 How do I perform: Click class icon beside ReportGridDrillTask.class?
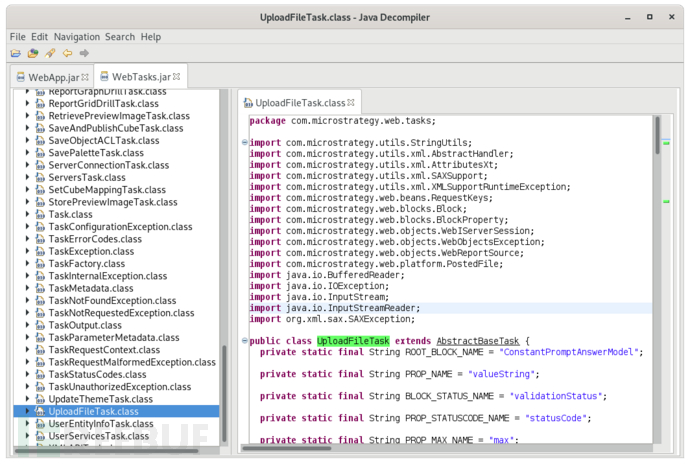click(40, 103)
